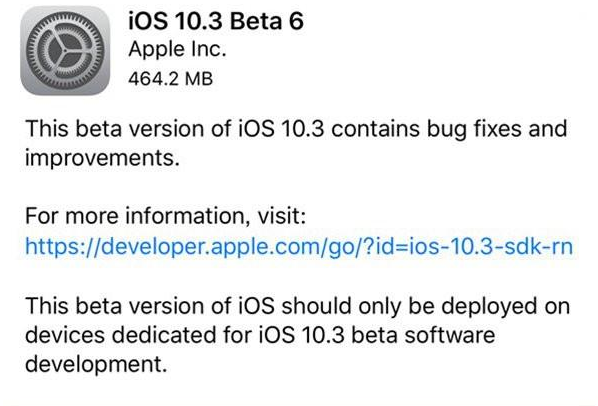Click 'devices dedicated for iOS 10.3' line
The image size is (598, 406).
[185, 335]
